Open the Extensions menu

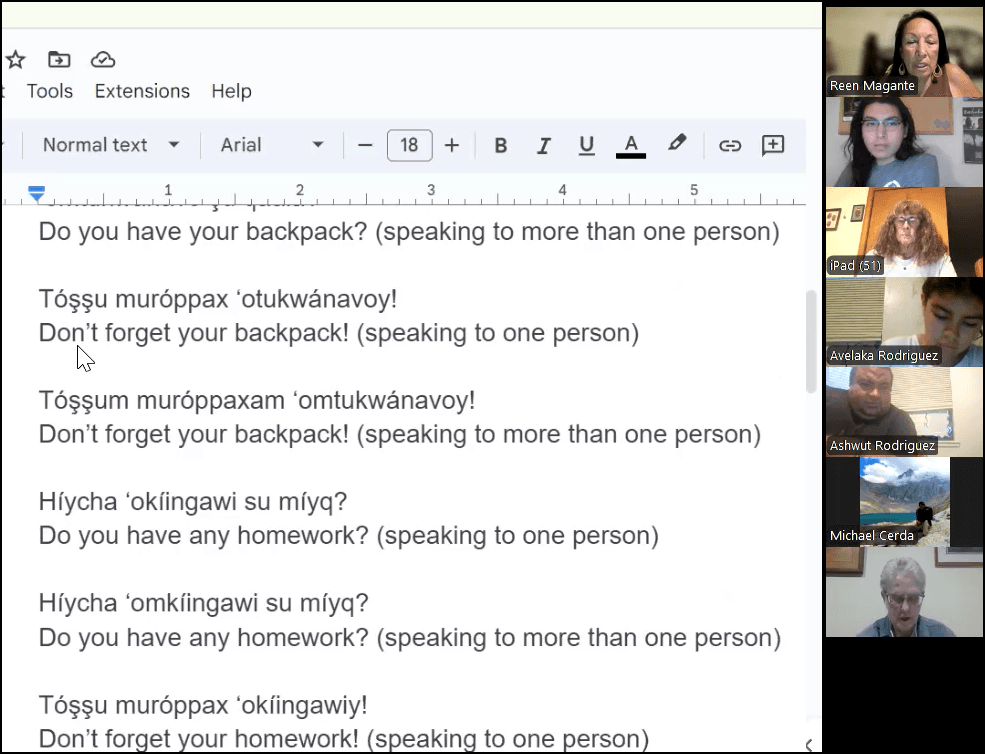pyautogui.click(x=142, y=91)
